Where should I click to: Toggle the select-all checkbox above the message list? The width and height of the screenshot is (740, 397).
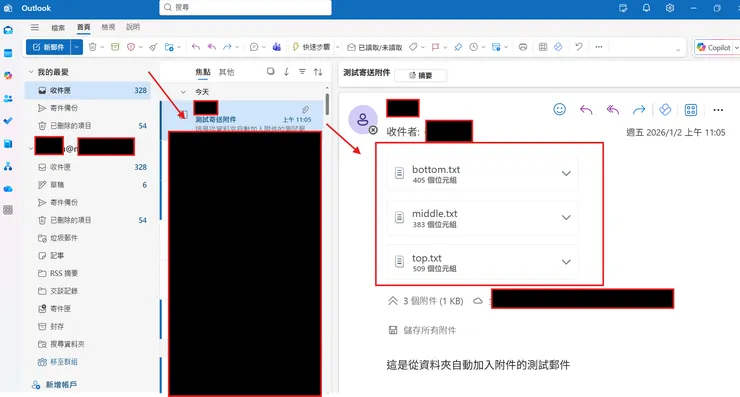click(x=270, y=71)
